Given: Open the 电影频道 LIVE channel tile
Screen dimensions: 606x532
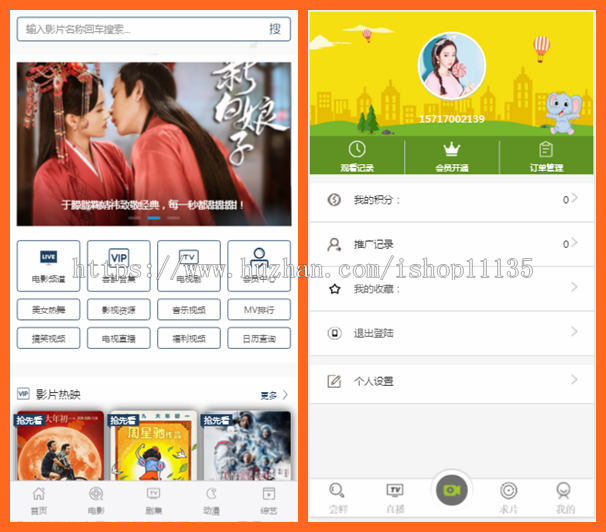Looking at the screenshot, I should (x=48, y=266).
